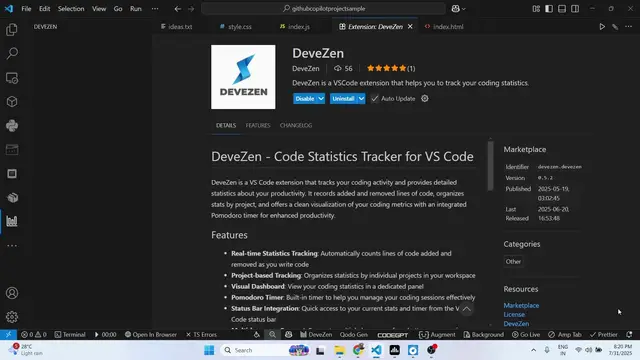The image size is (640, 360).
Task: Click Prettier in status bar
Action: tap(604, 334)
